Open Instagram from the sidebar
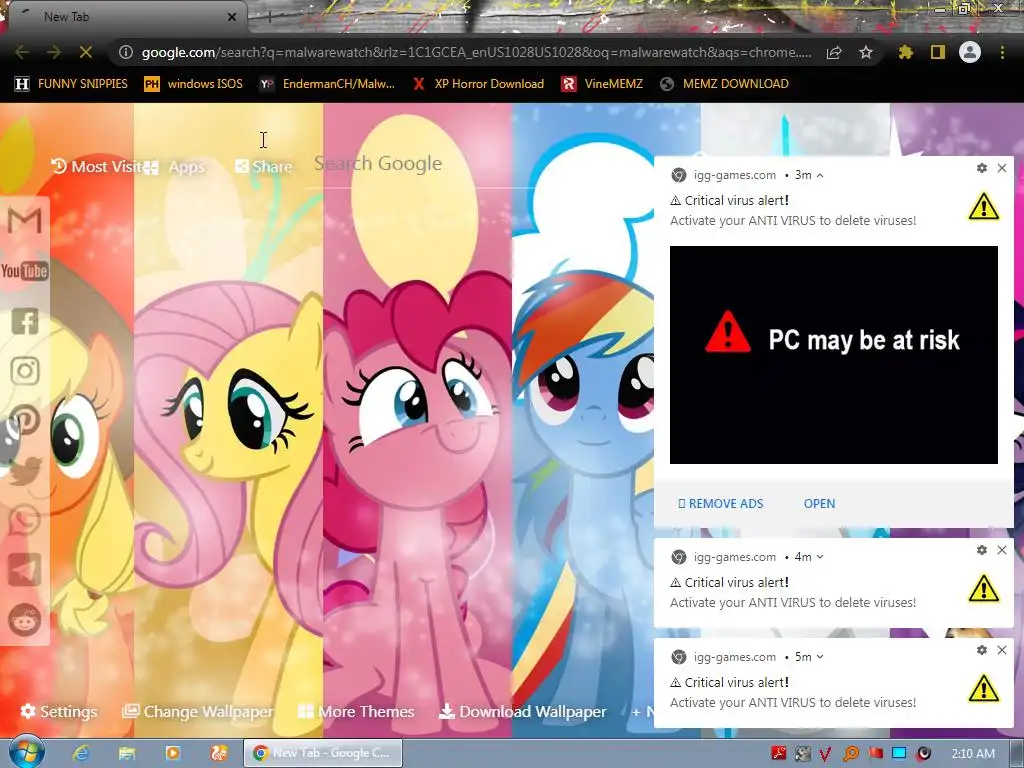1024x768 pixels. click(25, 371)
